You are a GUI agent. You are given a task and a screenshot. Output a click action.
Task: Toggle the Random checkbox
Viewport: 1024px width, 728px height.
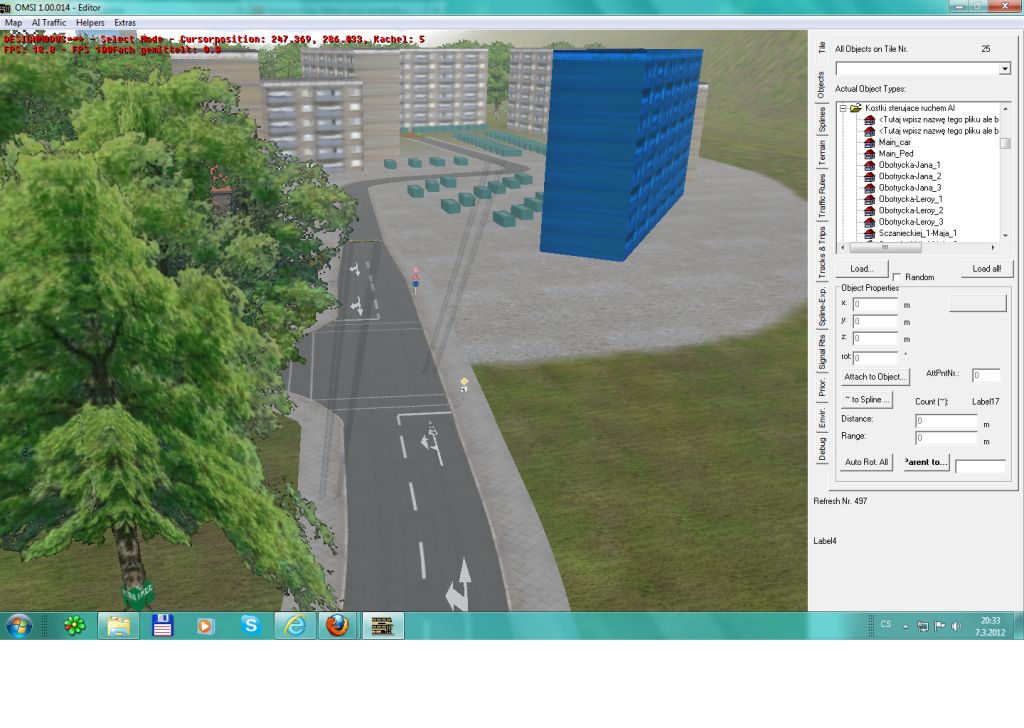(897, 277)
